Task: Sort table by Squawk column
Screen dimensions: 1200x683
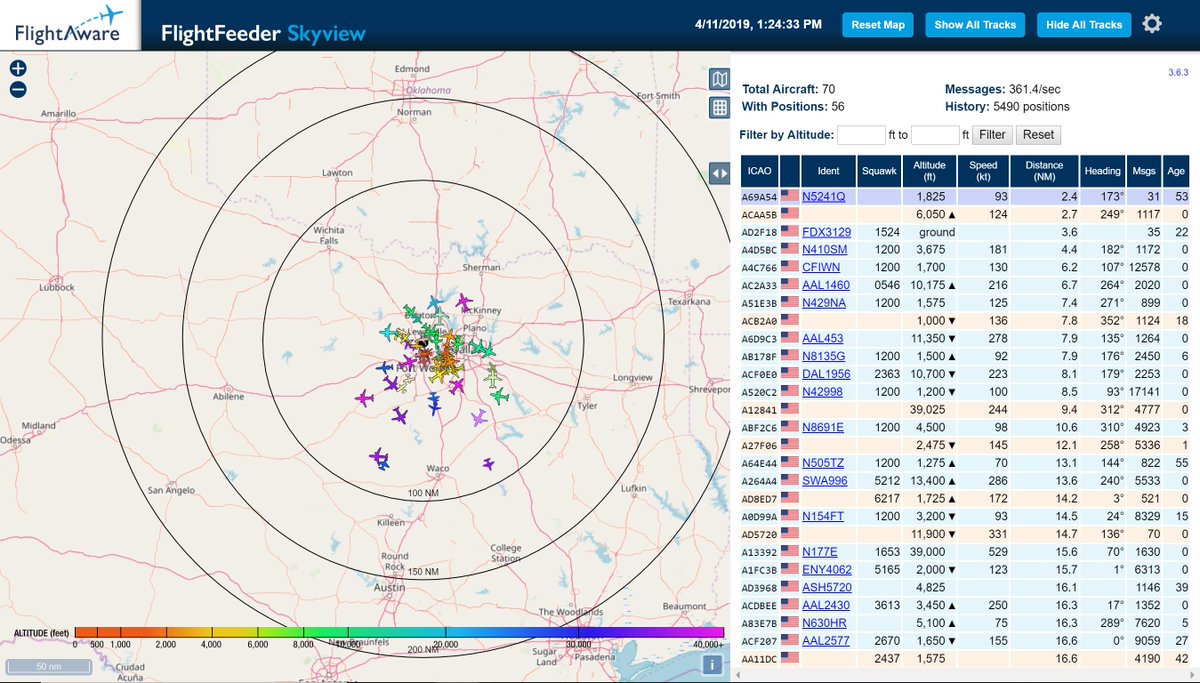Action: tap(880, 171)
